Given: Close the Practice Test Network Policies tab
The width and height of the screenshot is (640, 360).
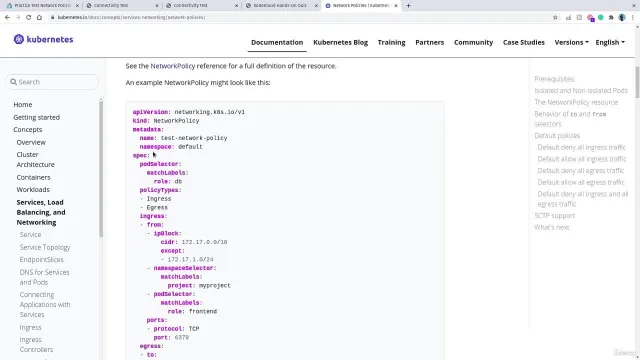Looking at the screenshot, I should point(77,6).
